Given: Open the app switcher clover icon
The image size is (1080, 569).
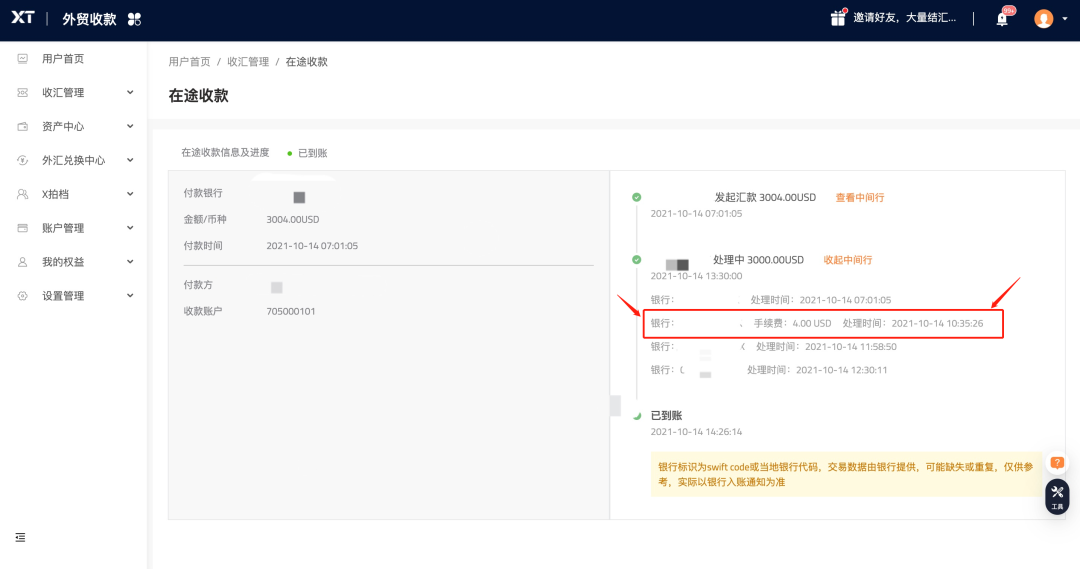Looking at the screenshot, I should click(x=134, y=19).
